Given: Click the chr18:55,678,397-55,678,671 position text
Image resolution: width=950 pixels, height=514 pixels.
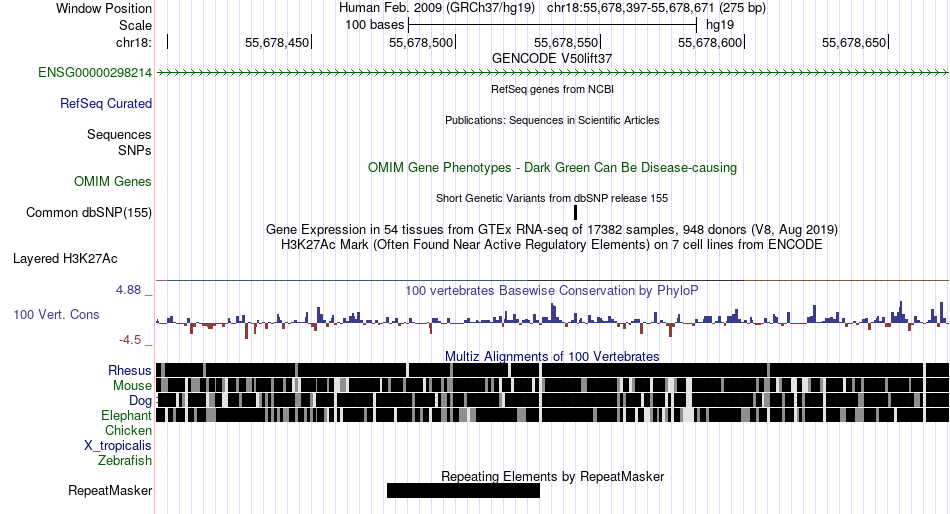Looking at the screenshot, I should [656, 8].
